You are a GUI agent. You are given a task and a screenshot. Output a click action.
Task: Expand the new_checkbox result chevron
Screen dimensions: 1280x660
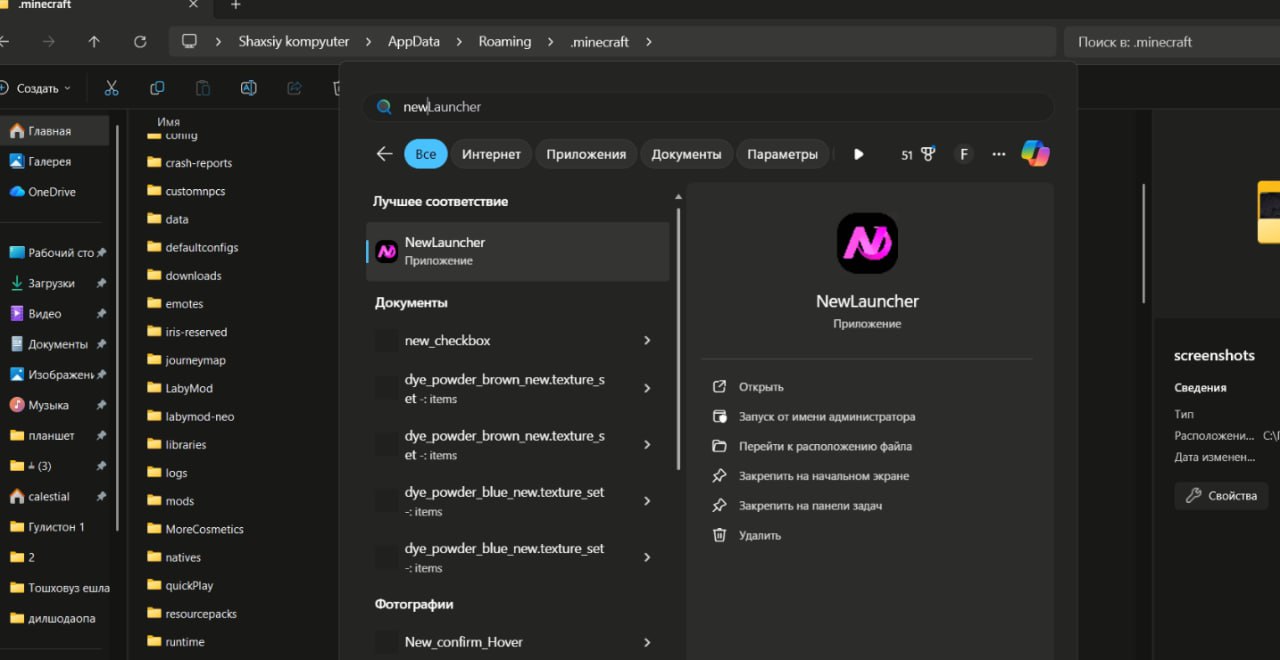click(647, 340)
